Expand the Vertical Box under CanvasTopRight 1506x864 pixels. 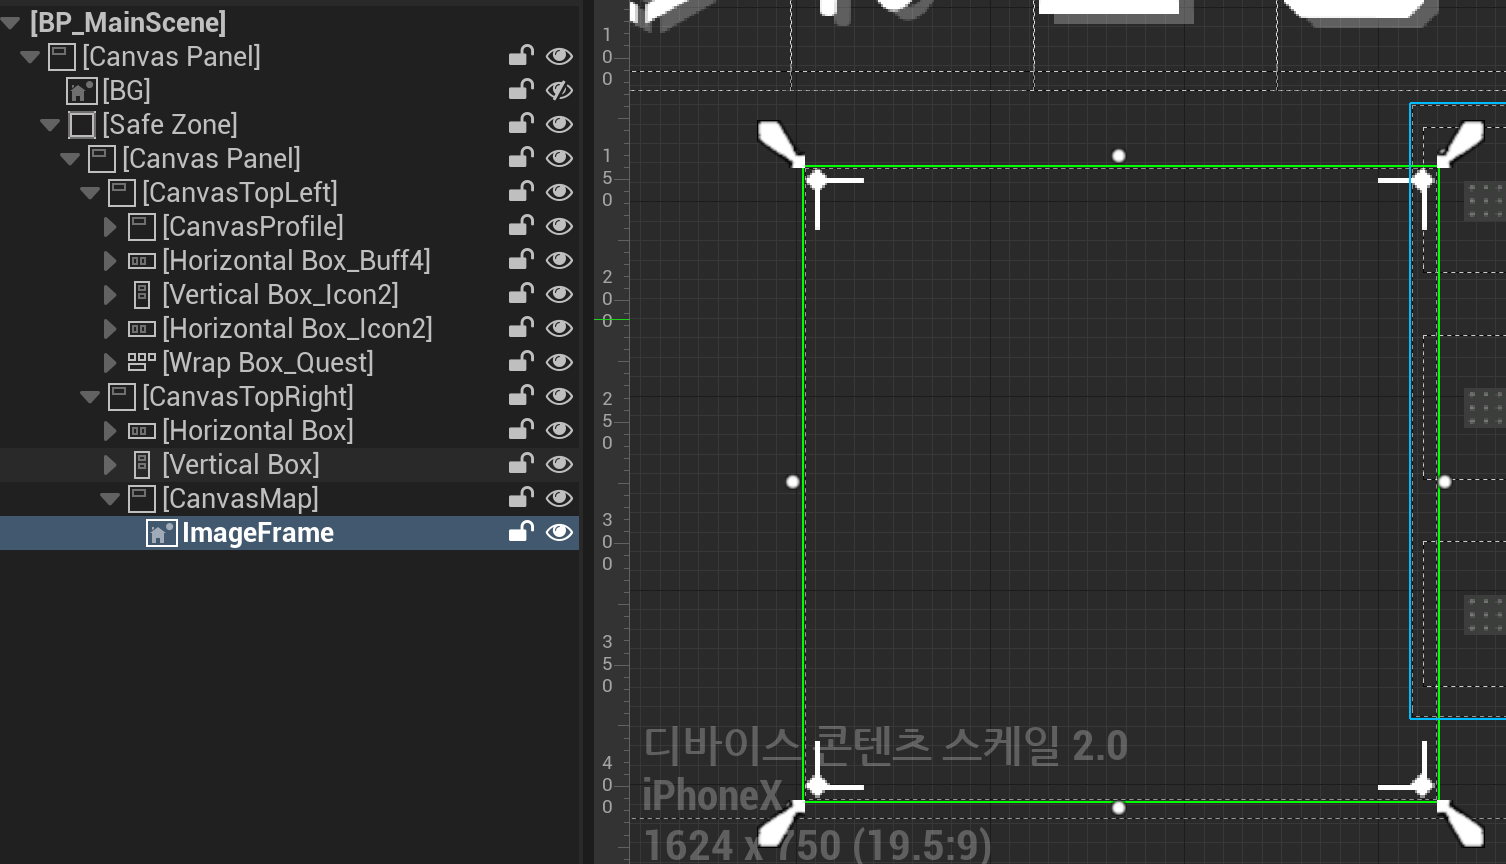click(110, 465)
